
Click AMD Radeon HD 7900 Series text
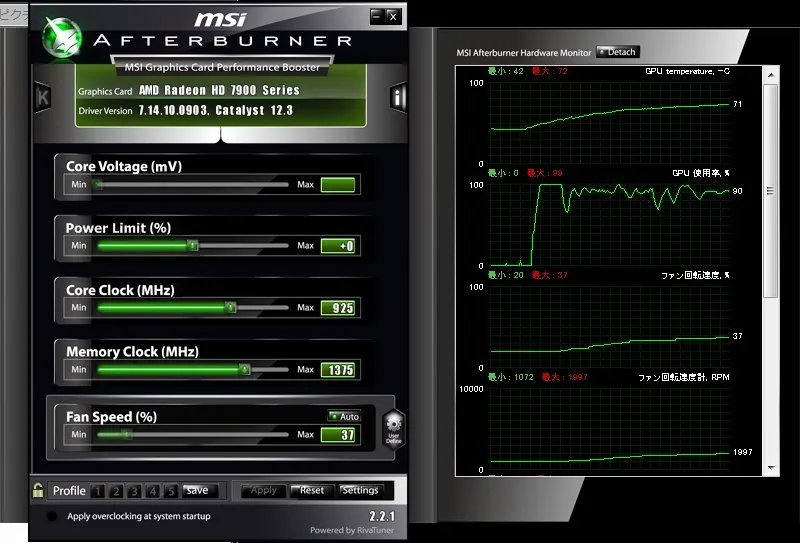click(x=219, y=90)
